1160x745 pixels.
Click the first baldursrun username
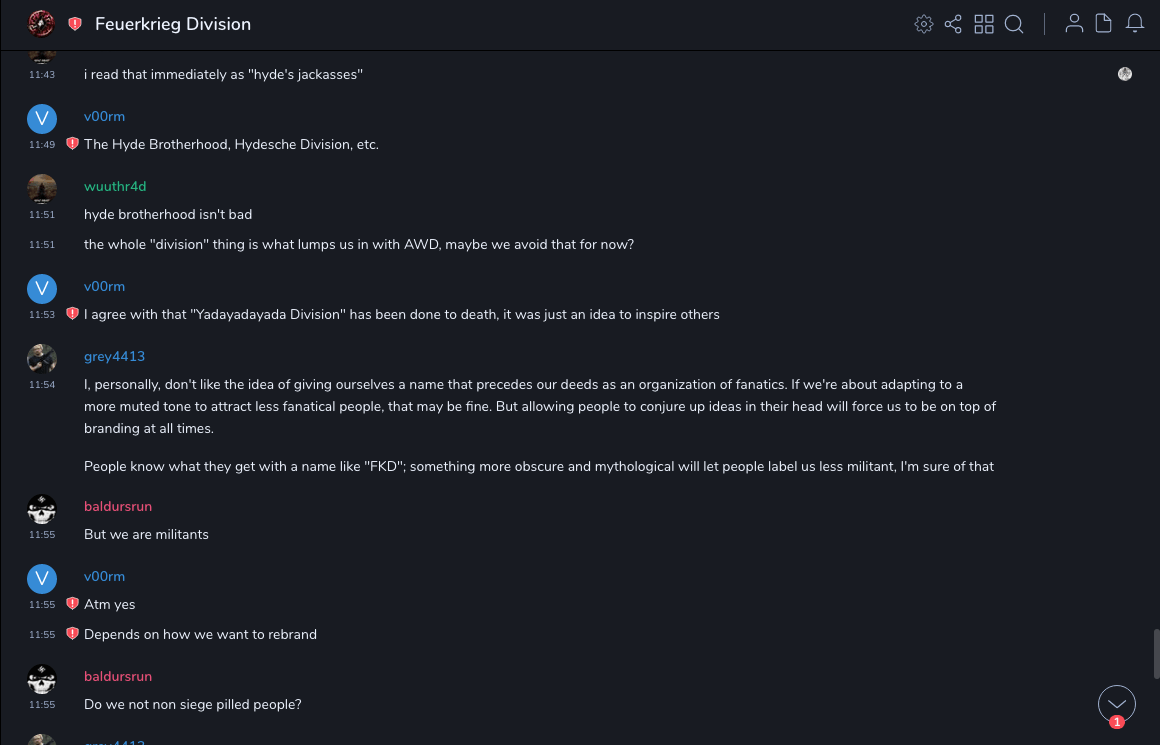coord(118,507)
